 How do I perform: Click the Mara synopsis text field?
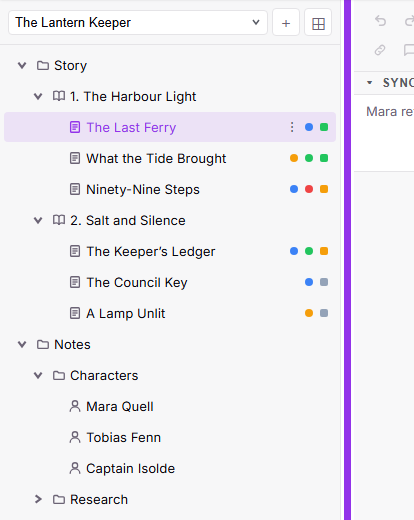pyautogui.click(x=384, y=133)
